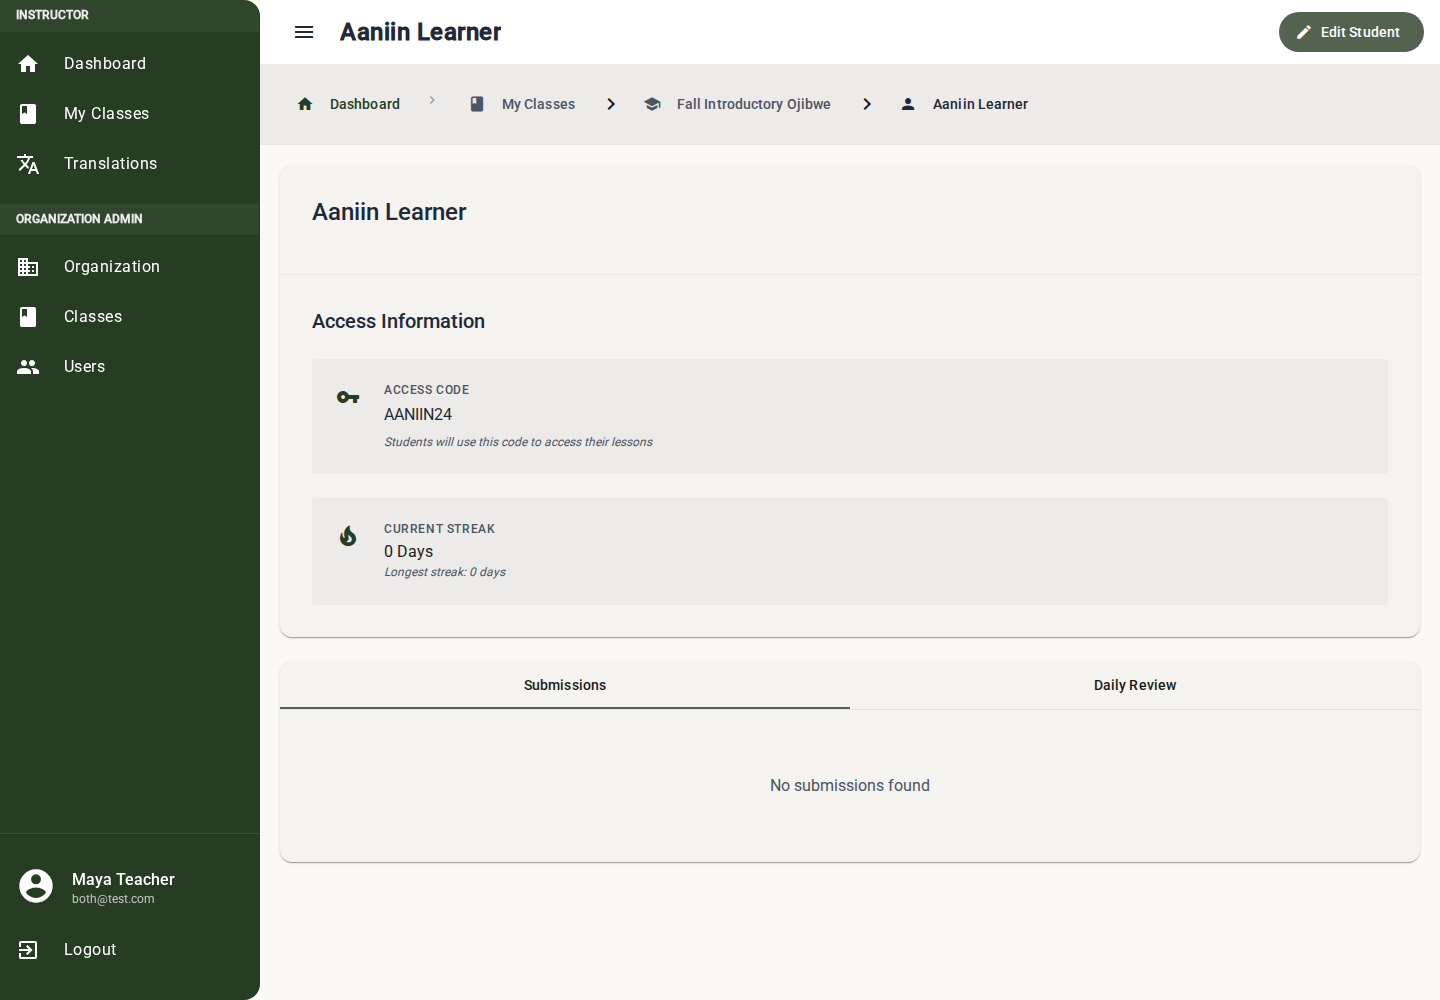Click the pencil icon in Edit Student
This screenshot has height=1000, width=1440.
(1304, 32)
